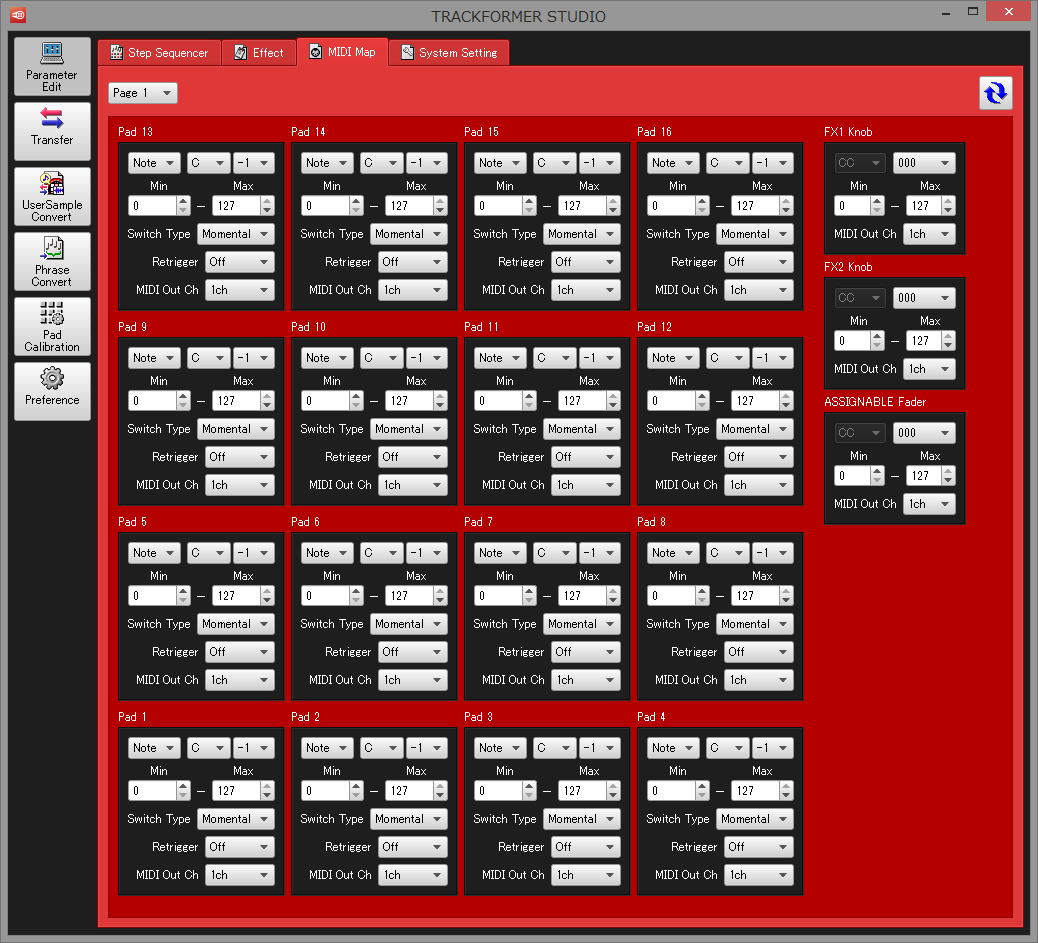Click ASSIGNABLE Fader Min input field

(x=853, y=476)
